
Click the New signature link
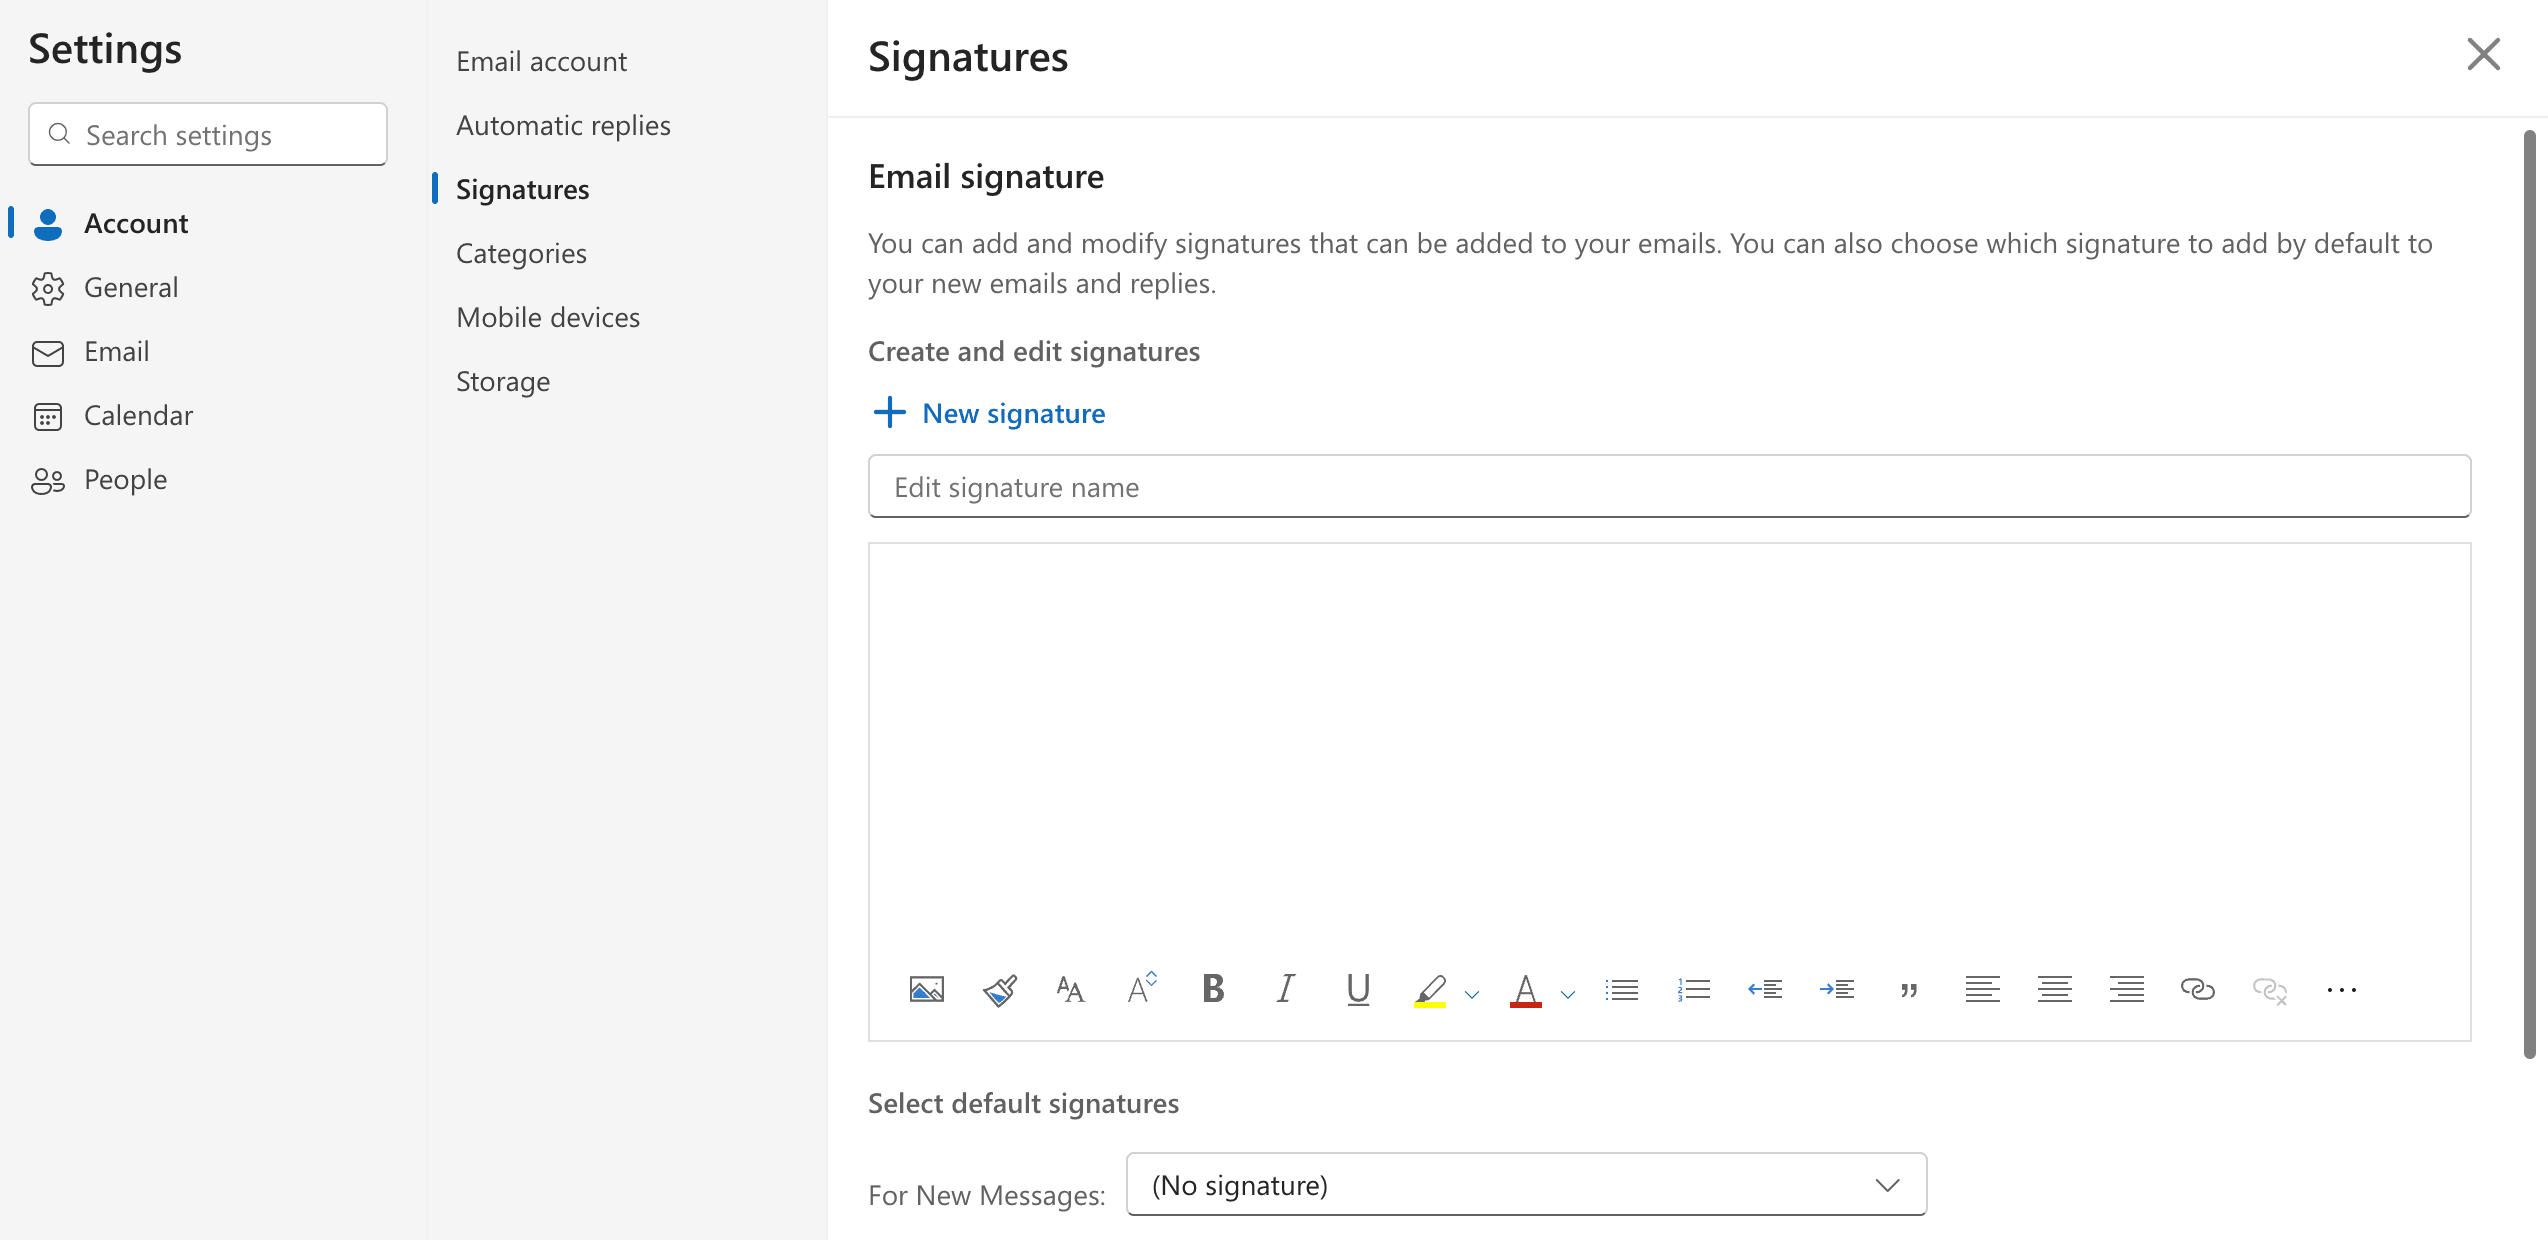point(1012,414)
